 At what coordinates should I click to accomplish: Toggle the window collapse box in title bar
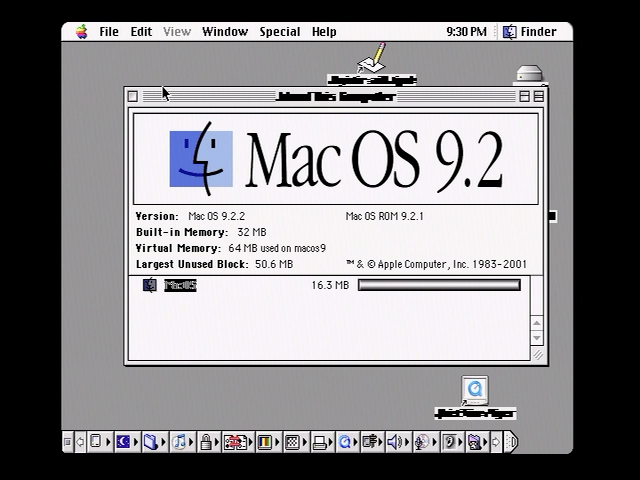[x=539, y=96]
